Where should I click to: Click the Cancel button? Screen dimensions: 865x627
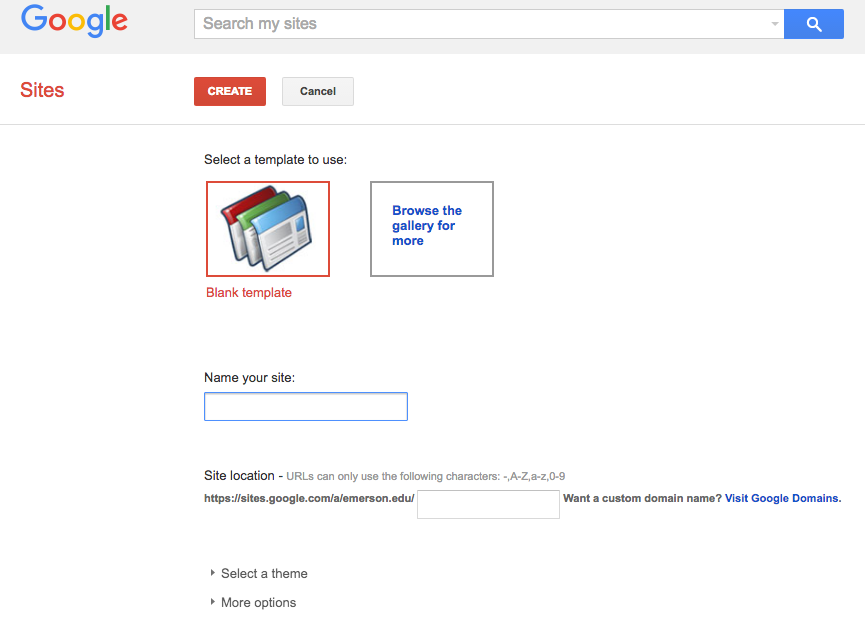pos(318,91)
